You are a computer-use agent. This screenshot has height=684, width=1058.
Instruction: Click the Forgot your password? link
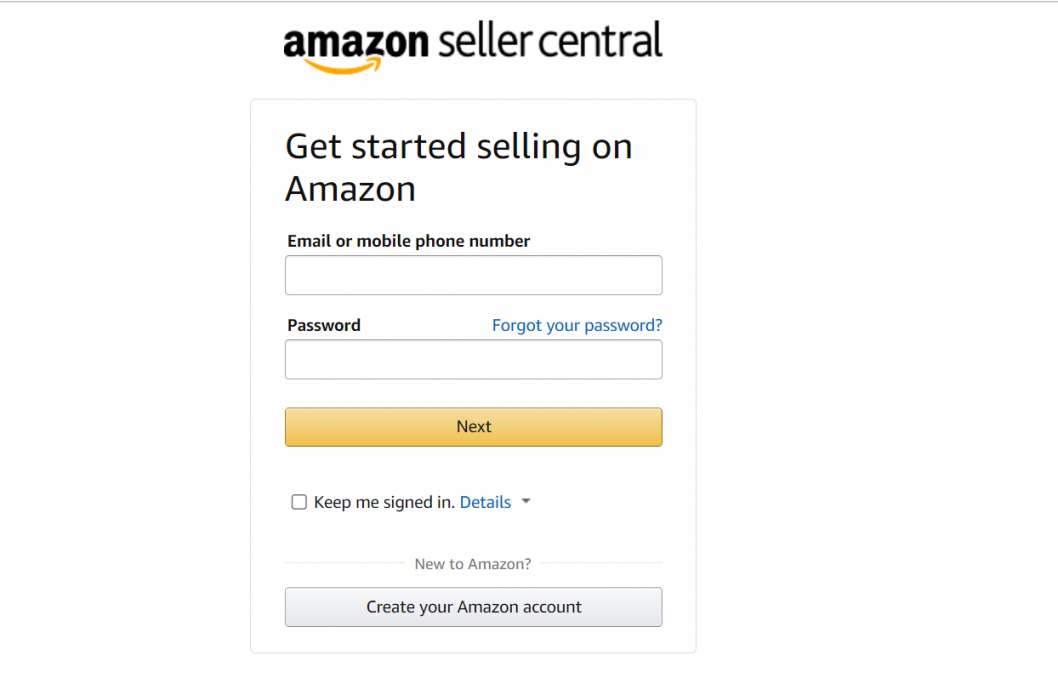[x=577, y=325]
